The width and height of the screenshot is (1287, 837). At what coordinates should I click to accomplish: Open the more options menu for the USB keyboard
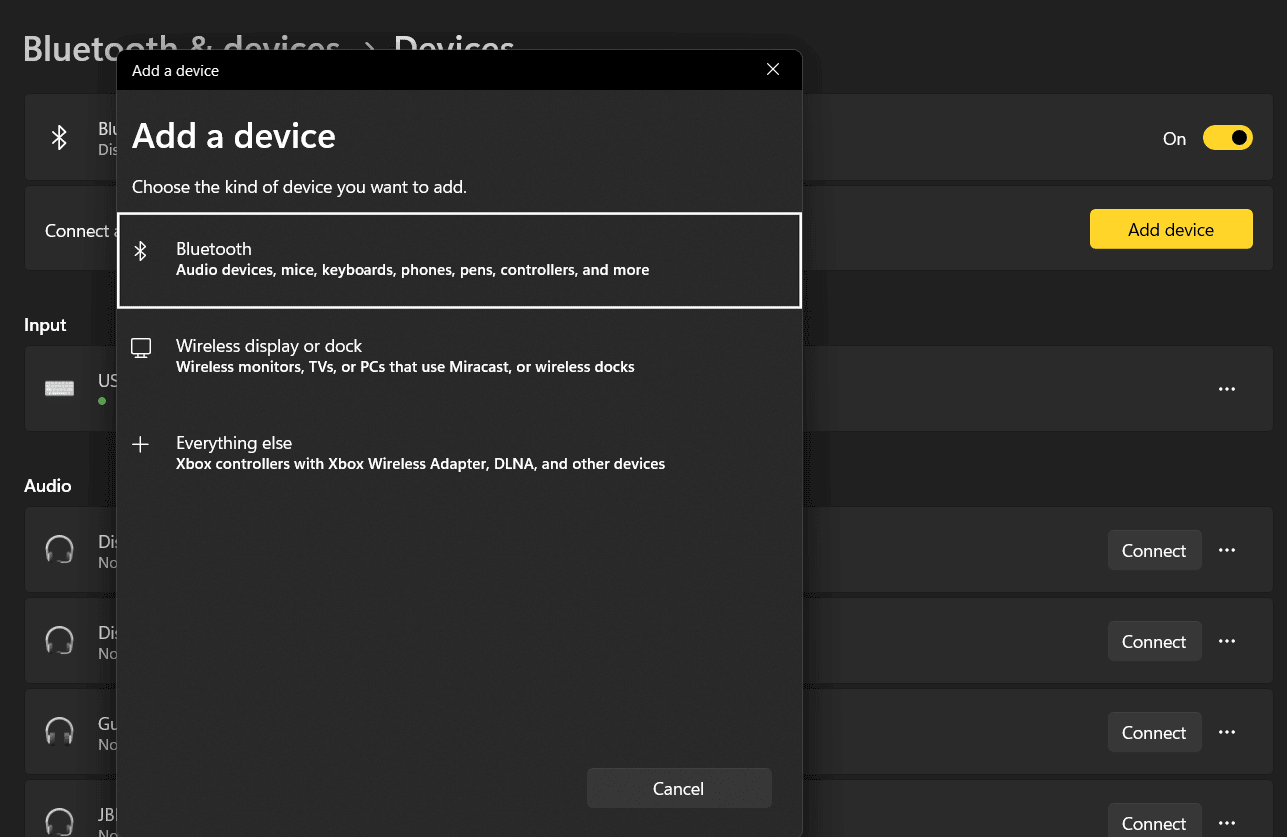click(1227, 388)
